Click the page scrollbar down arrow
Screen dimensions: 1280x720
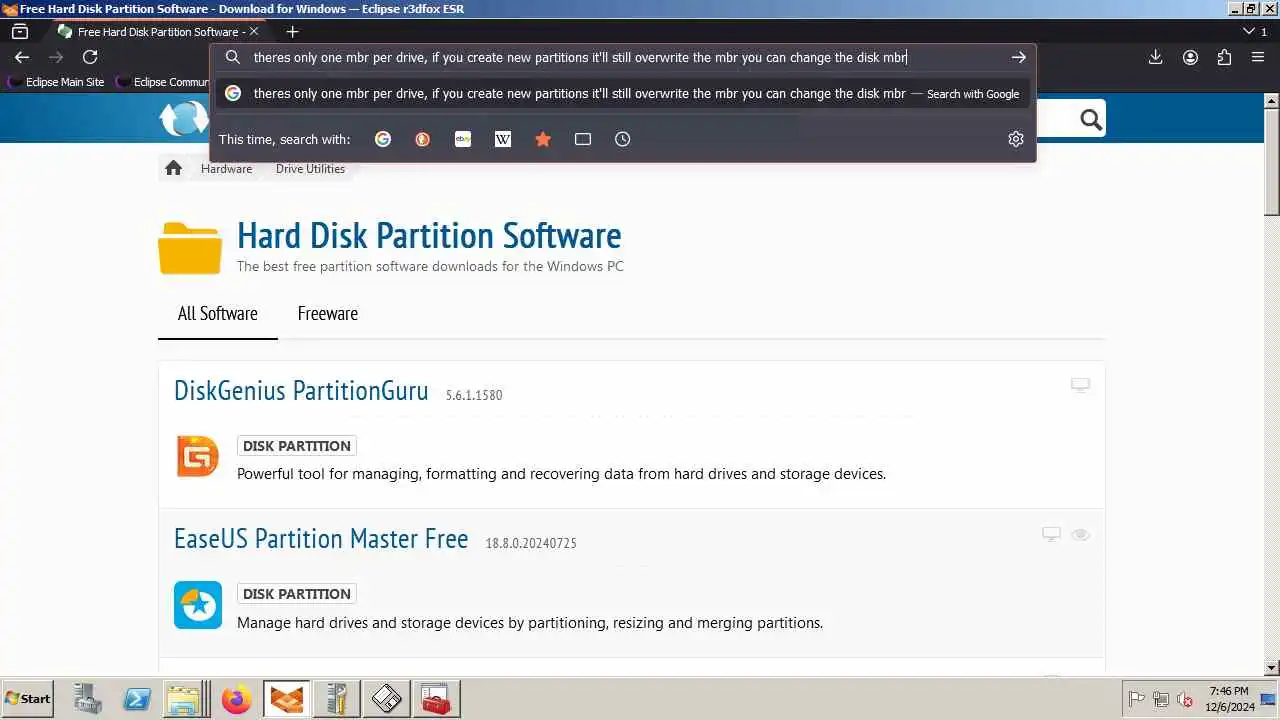[x=1272, y=667]
